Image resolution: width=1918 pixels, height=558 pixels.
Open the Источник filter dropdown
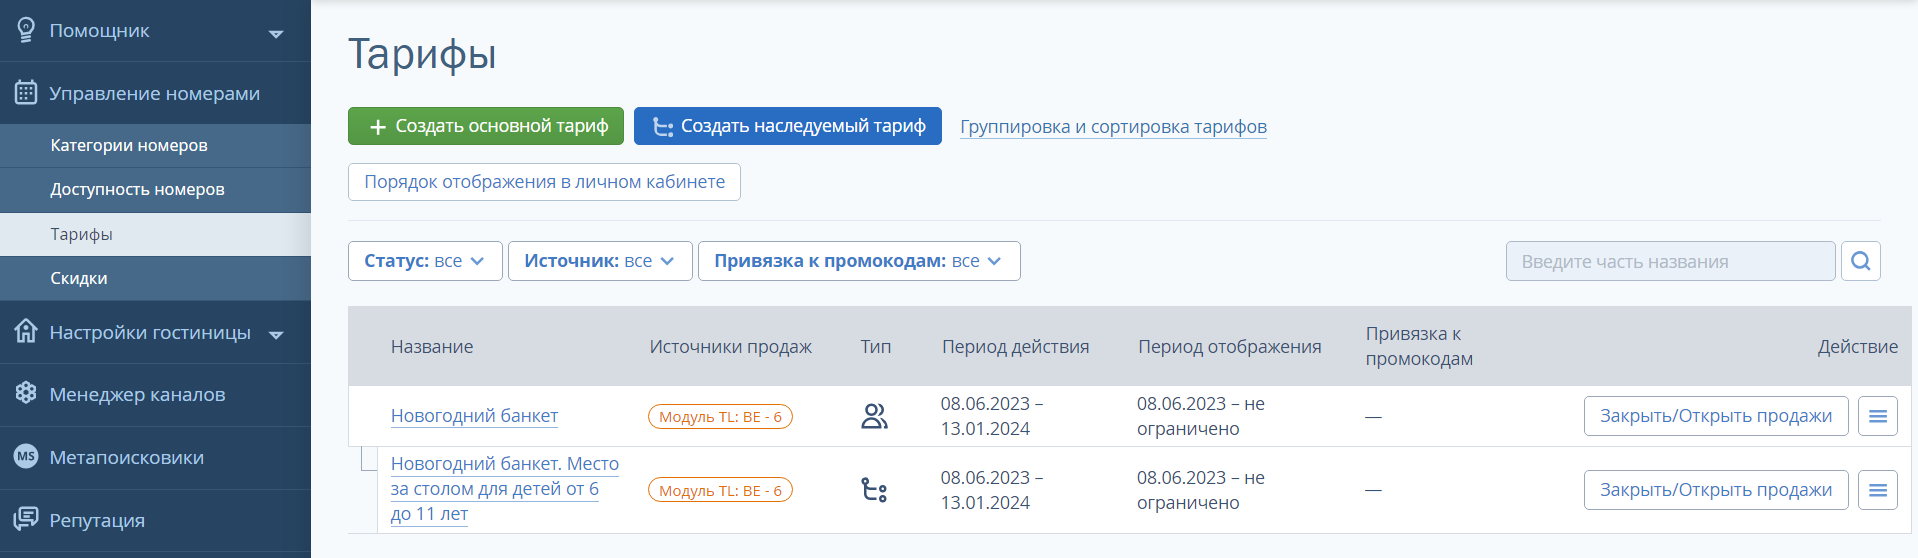point(599,261)
